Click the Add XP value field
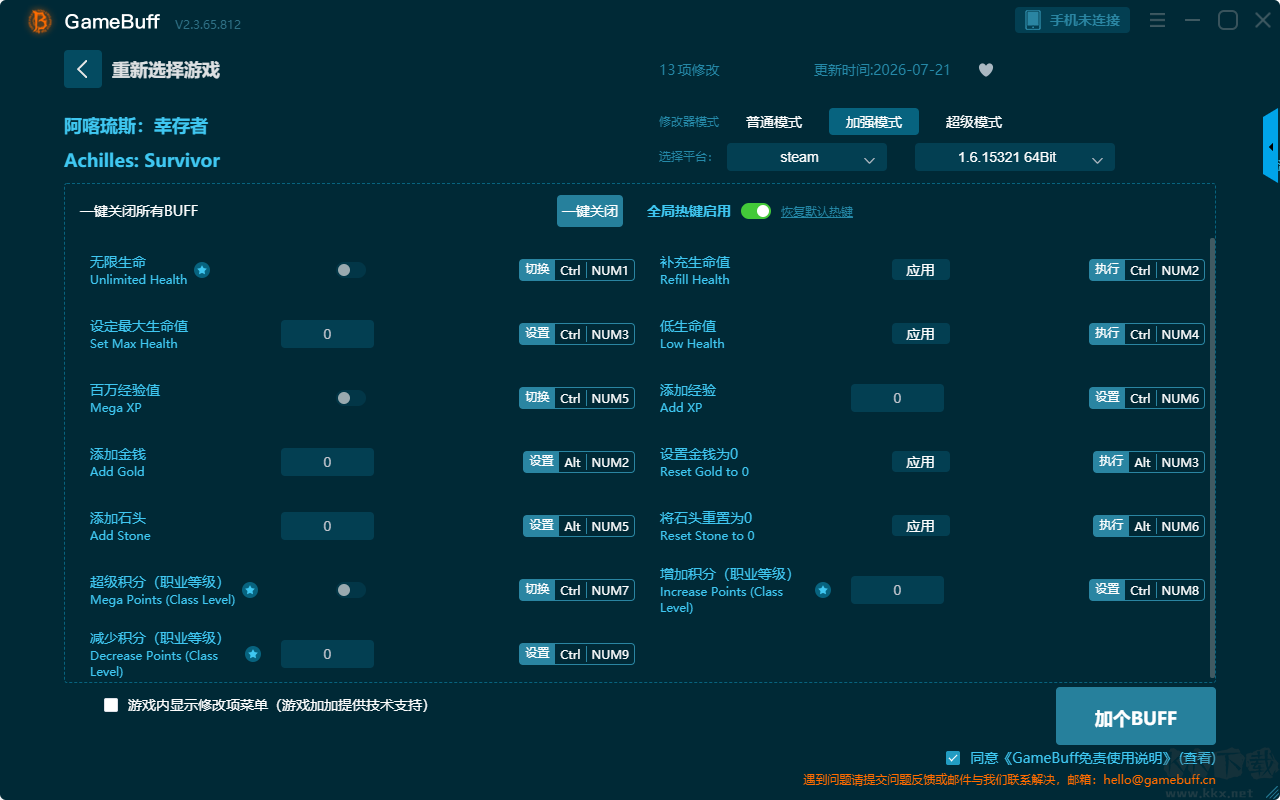Screen dimensions: 1280x800 [x=897, y=398]
